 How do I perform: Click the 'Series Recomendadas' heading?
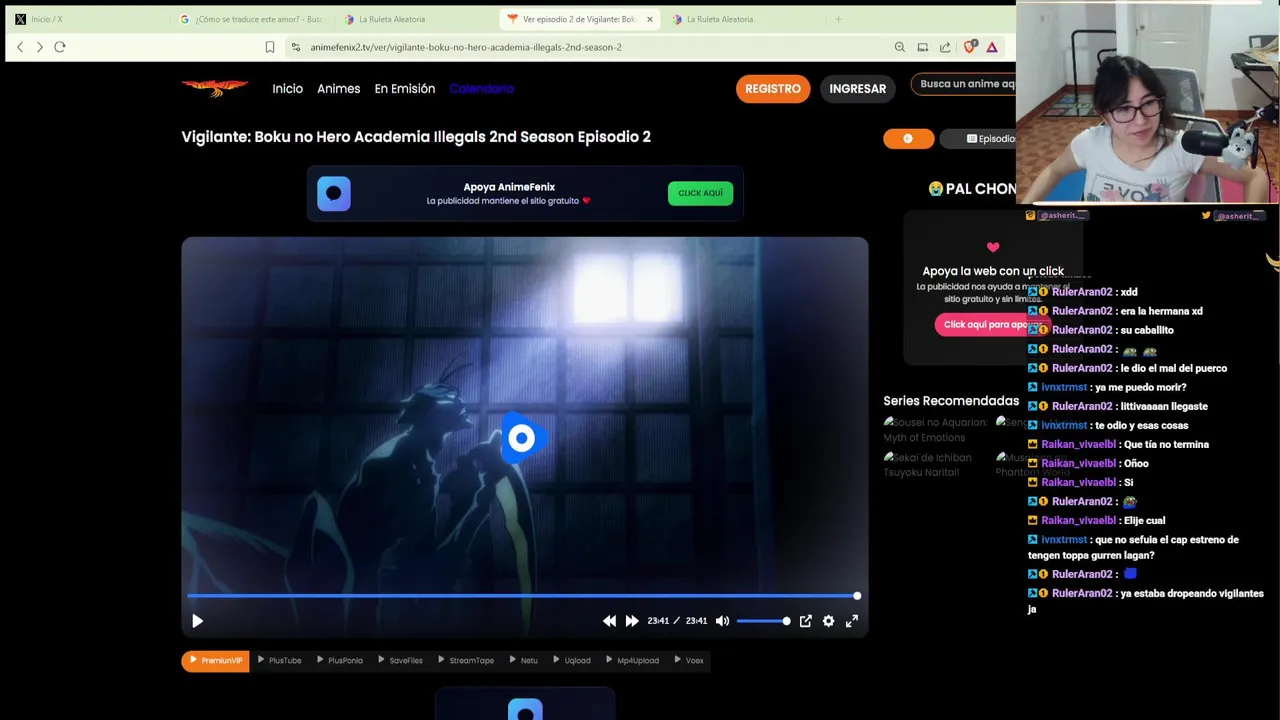point(951,401)
